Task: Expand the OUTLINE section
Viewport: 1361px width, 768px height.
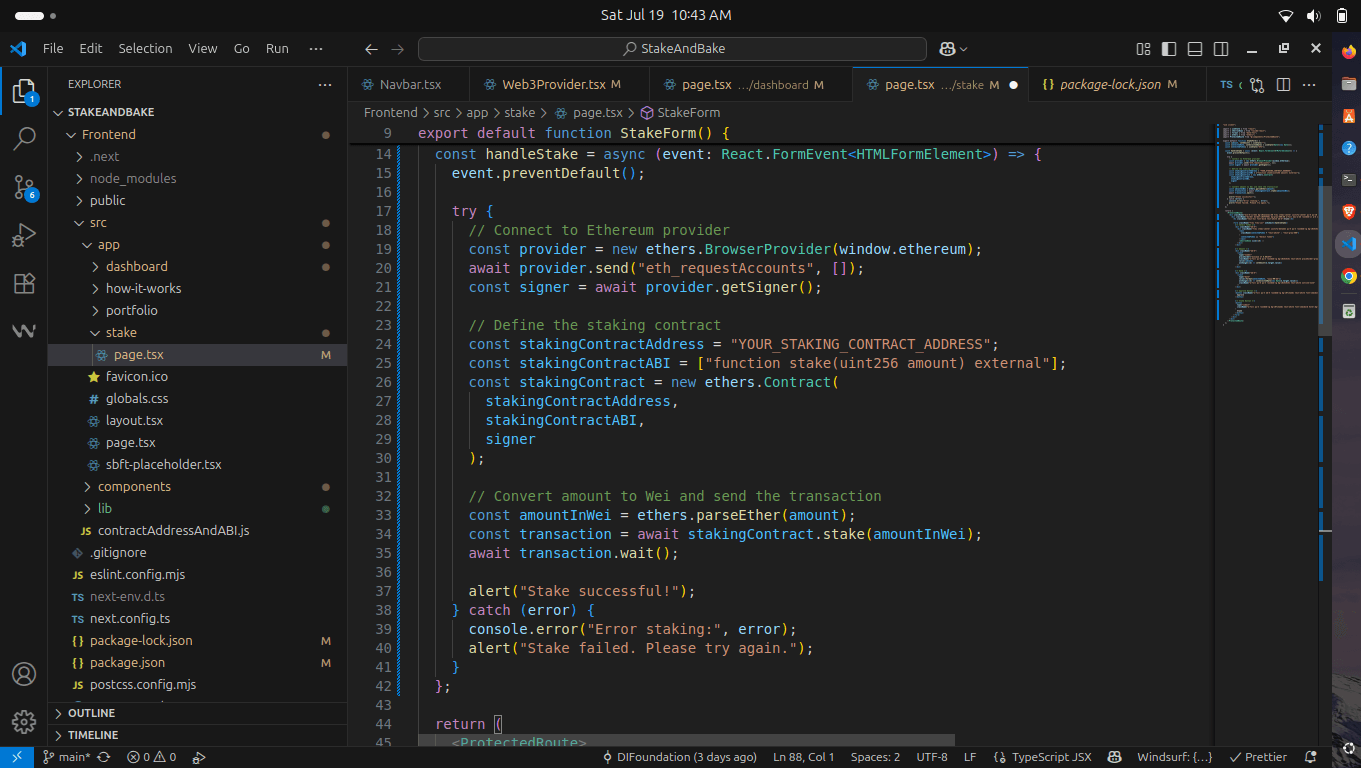Action: [x=91, y=713]
